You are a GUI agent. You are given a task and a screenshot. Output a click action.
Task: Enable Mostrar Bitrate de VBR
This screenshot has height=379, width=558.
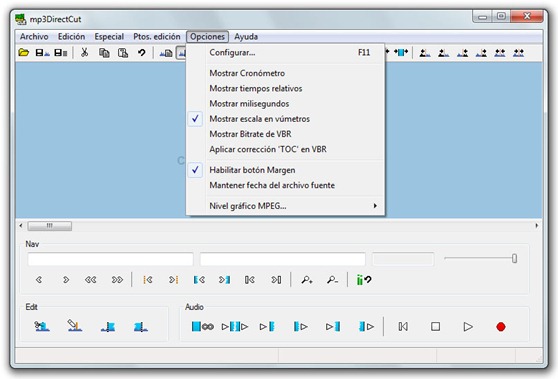285,134
